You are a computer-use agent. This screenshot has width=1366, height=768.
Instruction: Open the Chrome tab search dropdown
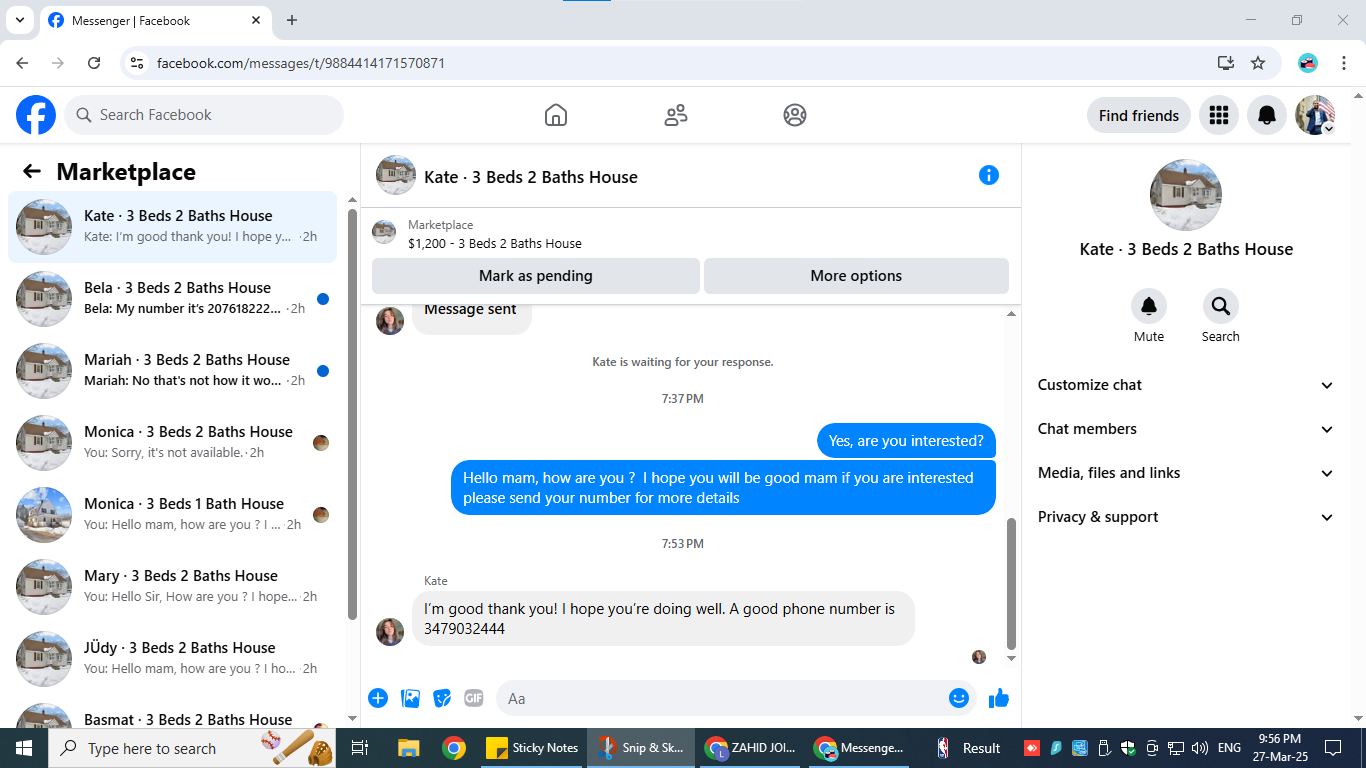[x=19, y=20]
